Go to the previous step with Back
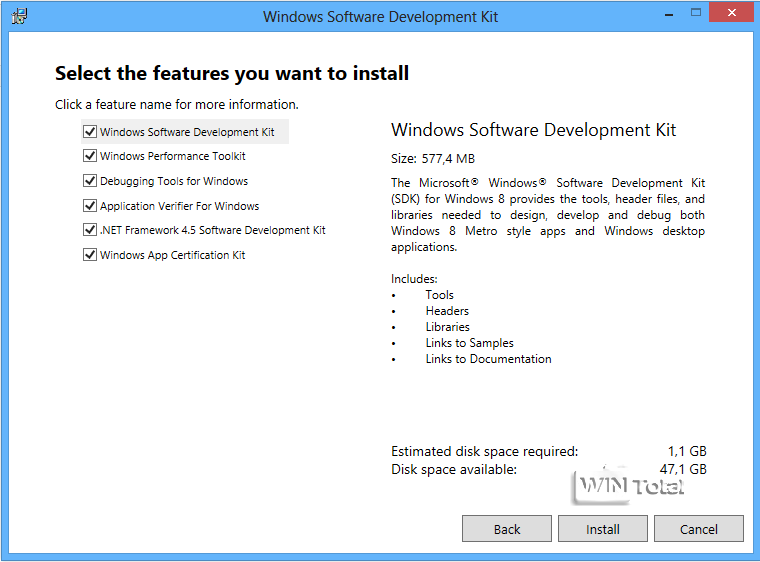Viewport: 760px width, 562px height. click(507, 529)
